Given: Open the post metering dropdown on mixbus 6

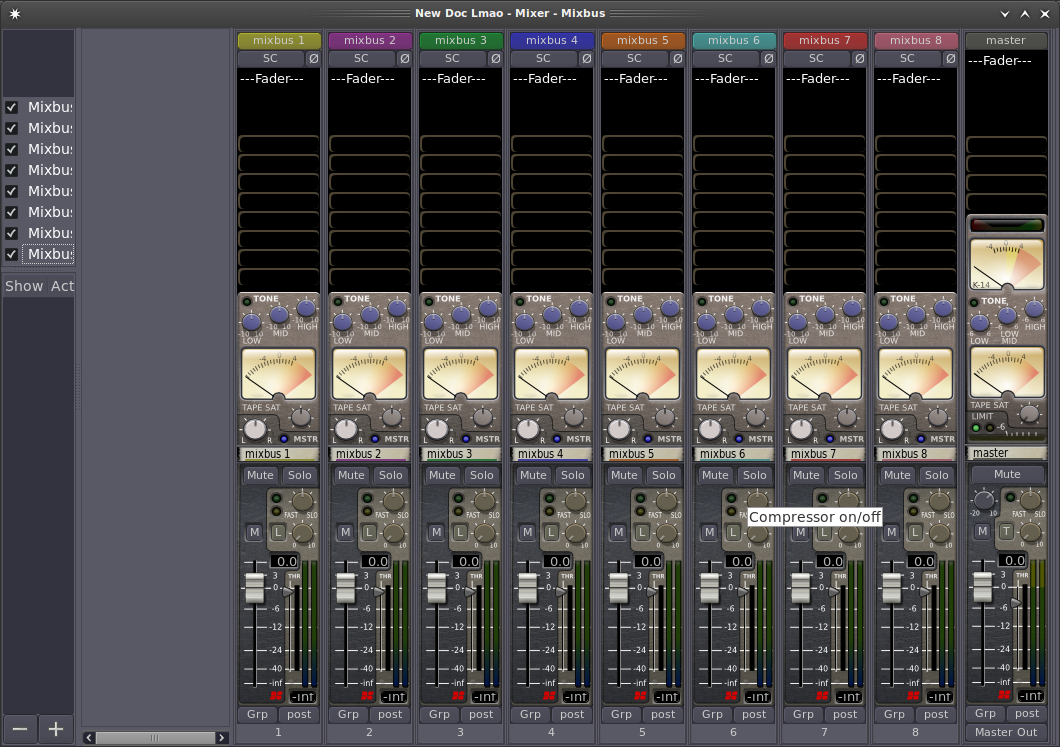Looking at the screenshot, I should pyautogui.click(x=753, y=714).
